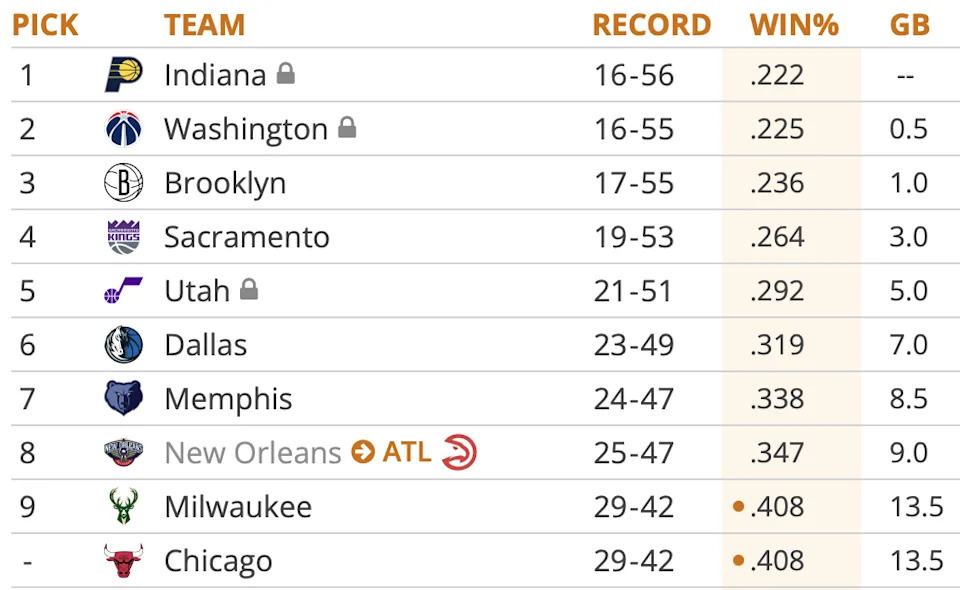Image resolution: width=960 pixels, height=590 pixels.
Task: Click the Atlanta Hawks logo
Action: tap(459, 452)
